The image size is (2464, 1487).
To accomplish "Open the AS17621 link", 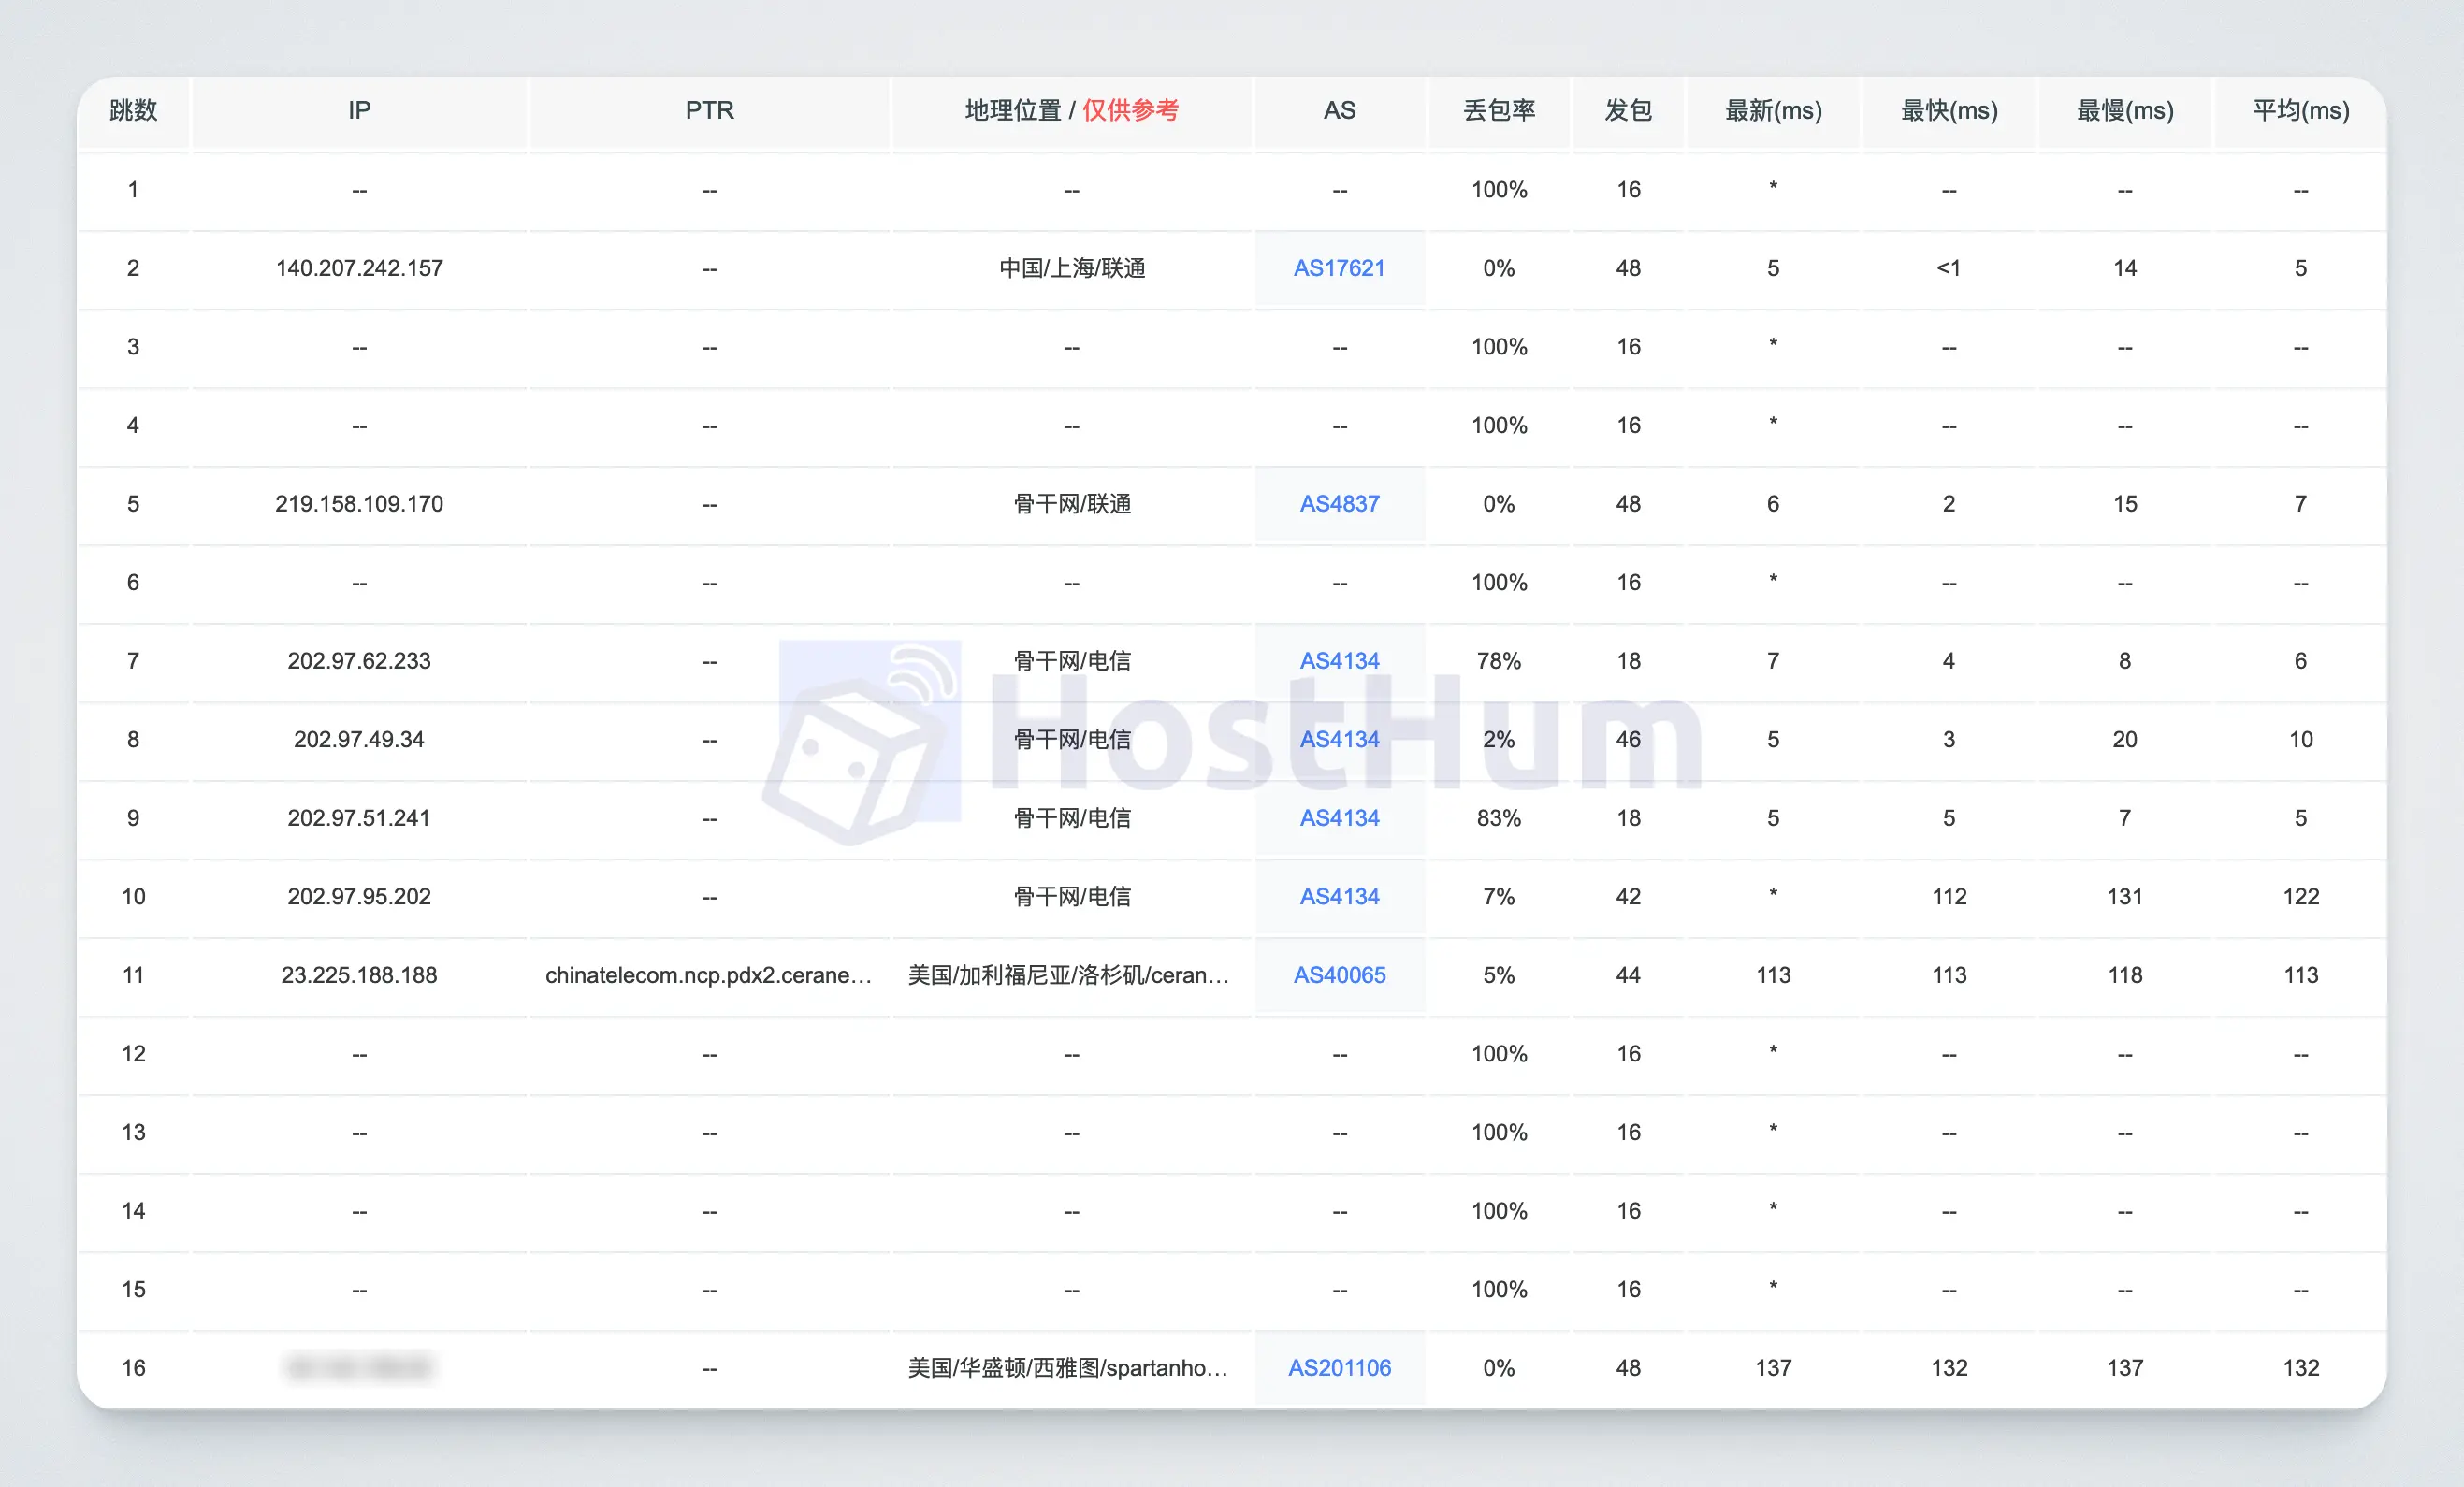I will [x=1339, y=268].
